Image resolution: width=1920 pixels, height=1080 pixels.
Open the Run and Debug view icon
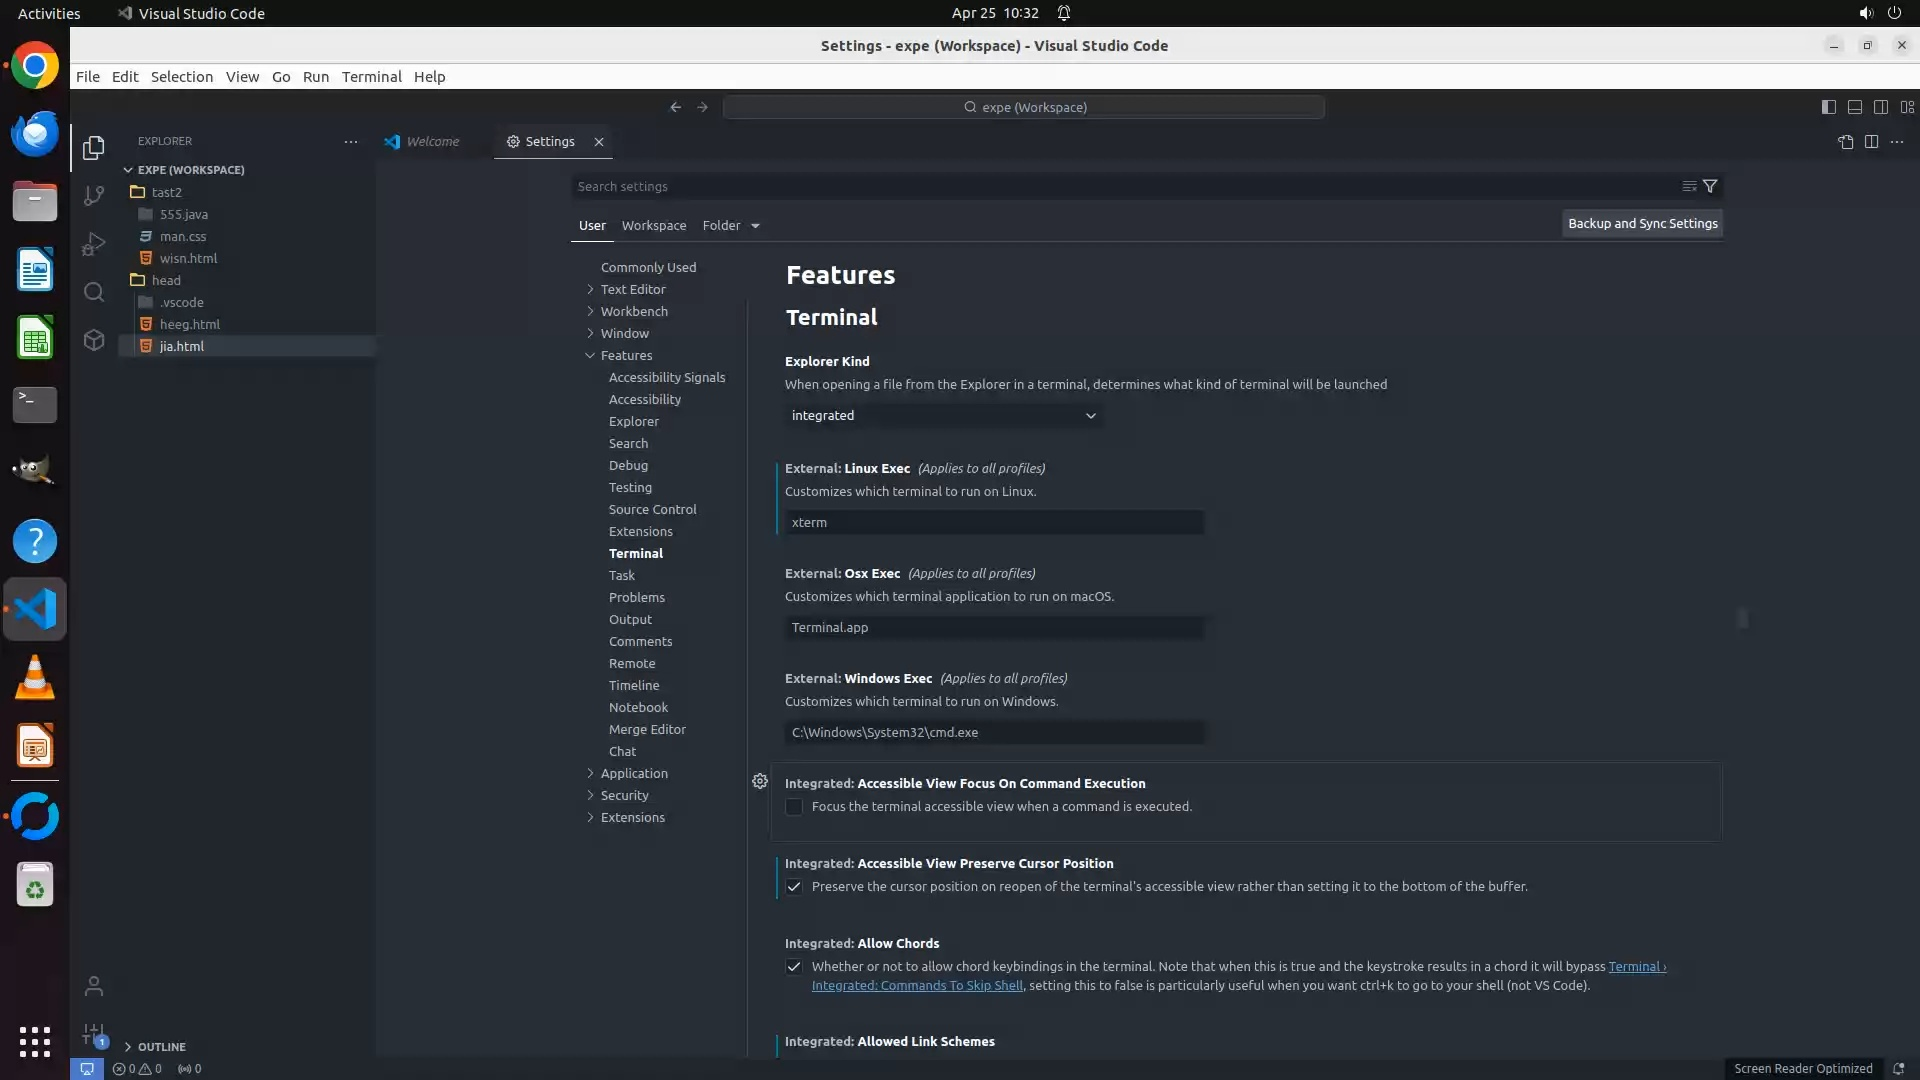coord(94,244)
